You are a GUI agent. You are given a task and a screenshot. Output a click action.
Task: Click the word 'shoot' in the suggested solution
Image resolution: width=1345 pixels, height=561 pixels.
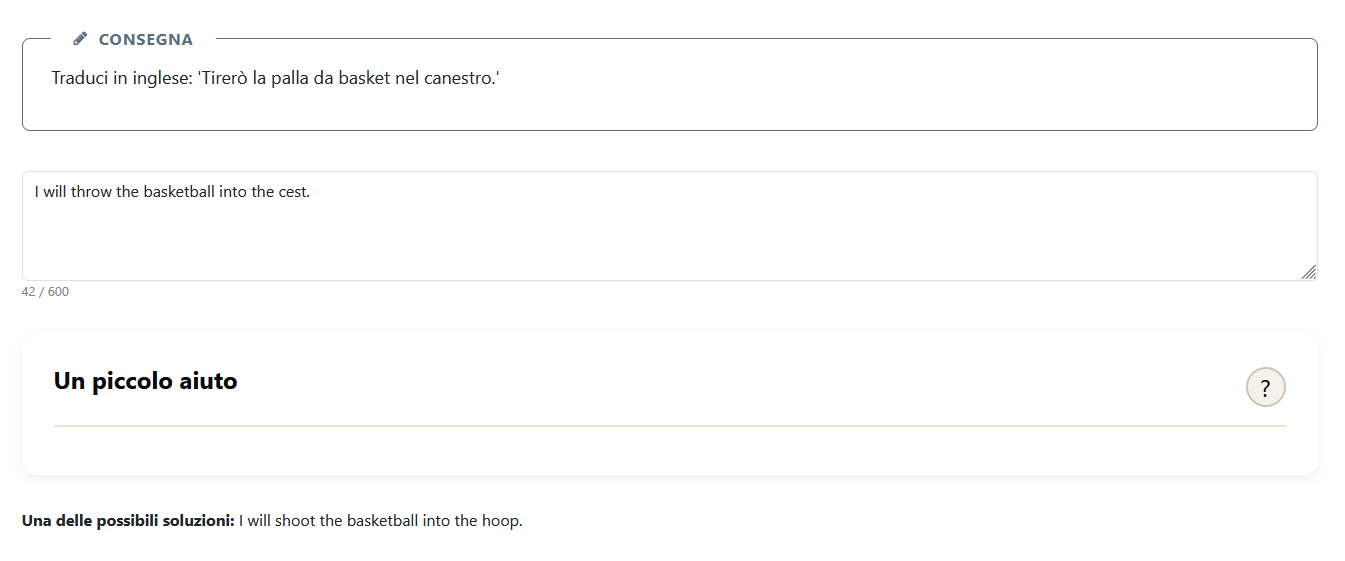[x=295, y=521]
